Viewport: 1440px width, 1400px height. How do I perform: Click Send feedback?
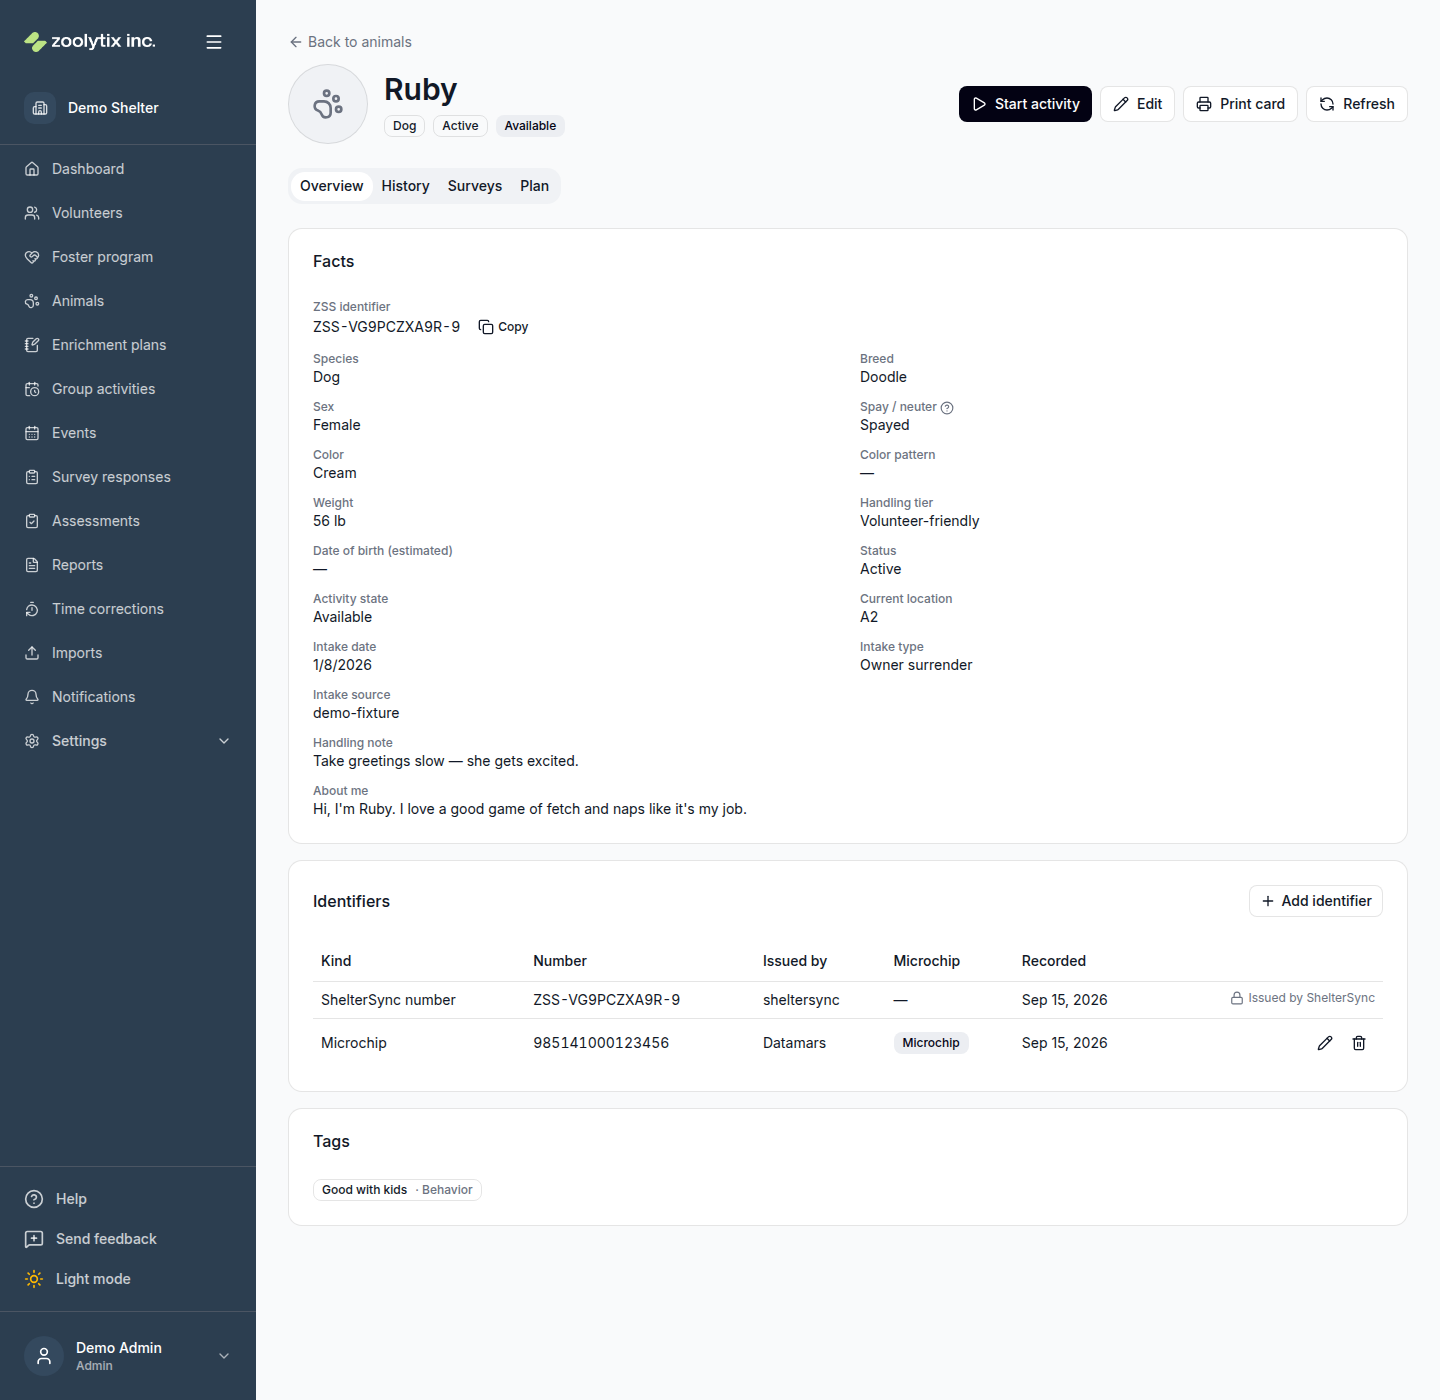coord(128,1239)
